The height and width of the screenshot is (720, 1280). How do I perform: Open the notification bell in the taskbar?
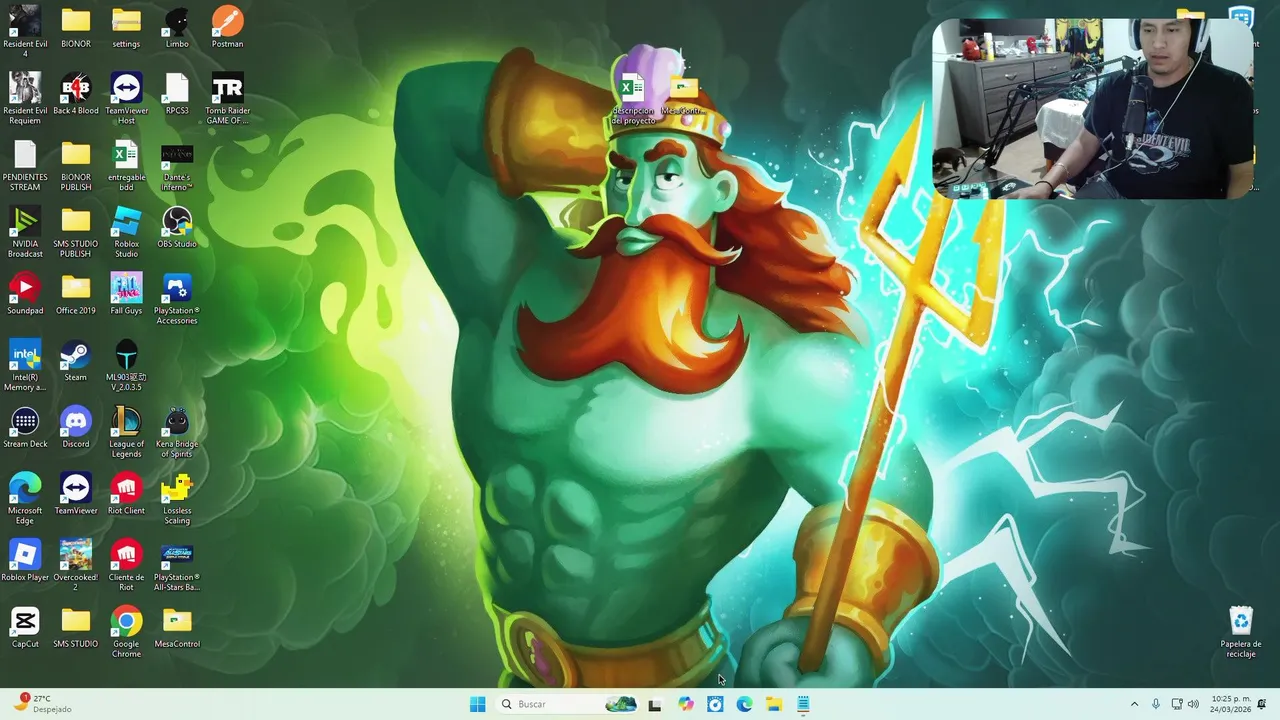pos(1262,704)
